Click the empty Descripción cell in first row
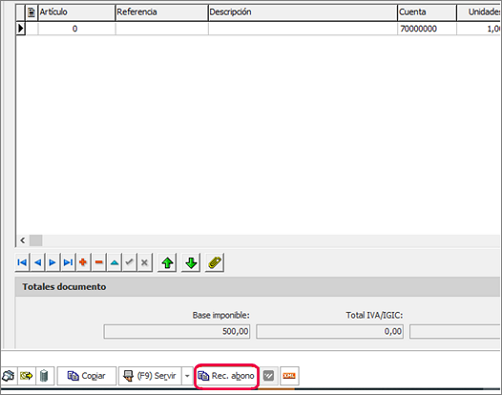This screenshot has width=502, height=395. point(303,29)
